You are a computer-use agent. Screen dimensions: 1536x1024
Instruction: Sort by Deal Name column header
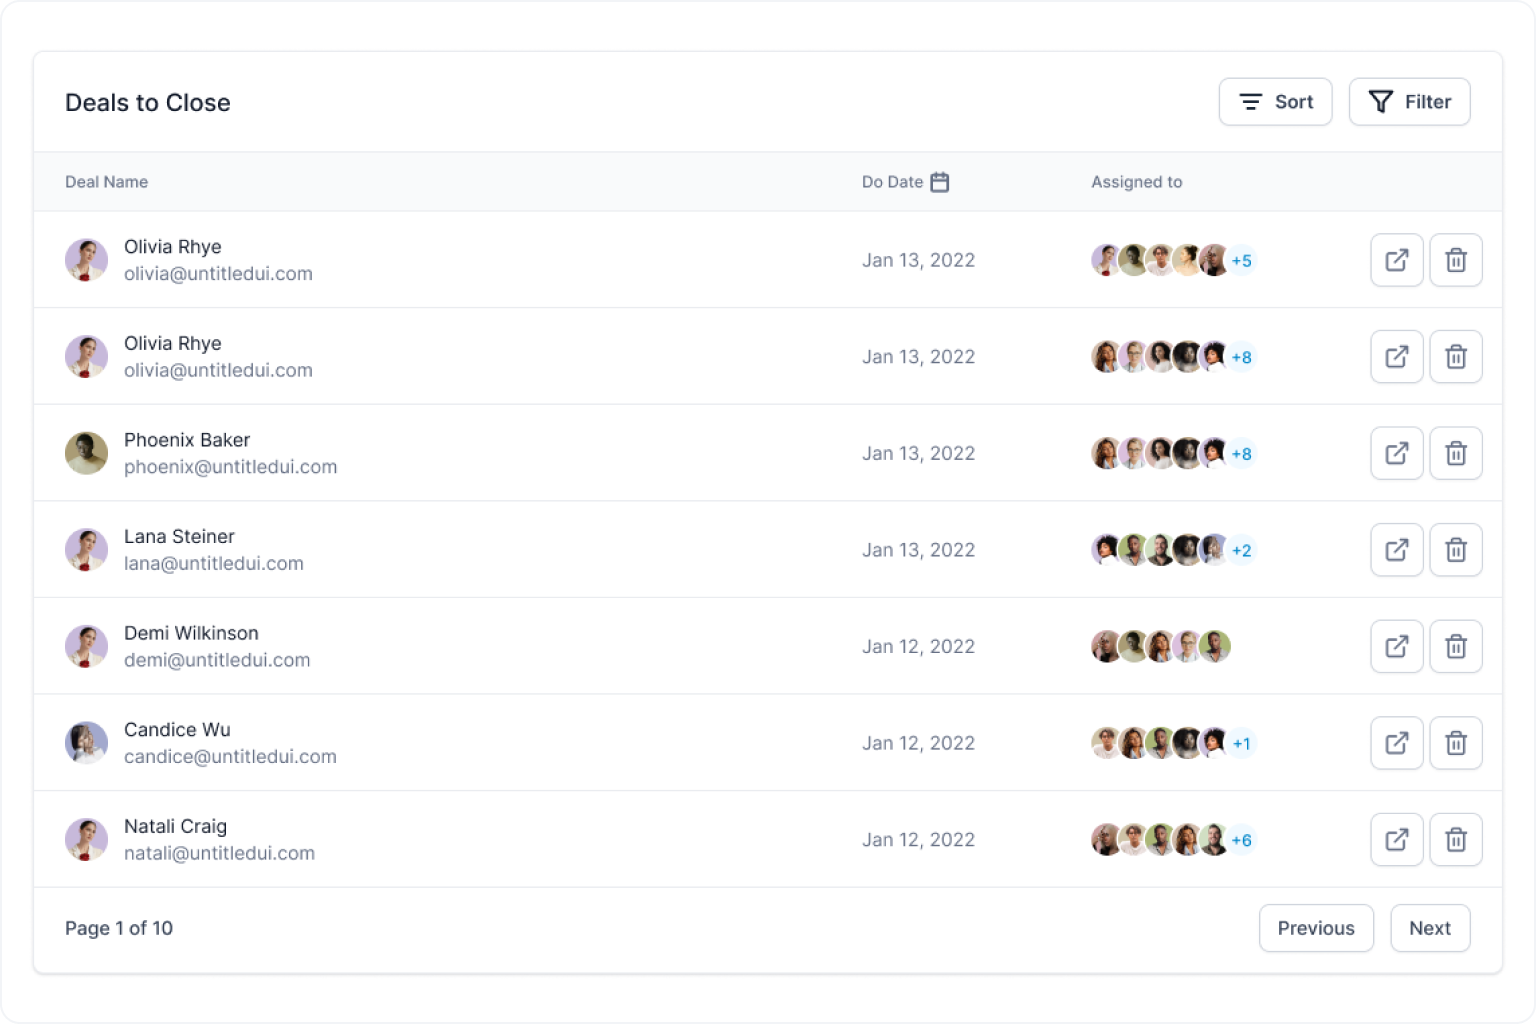tap(106, 182)
